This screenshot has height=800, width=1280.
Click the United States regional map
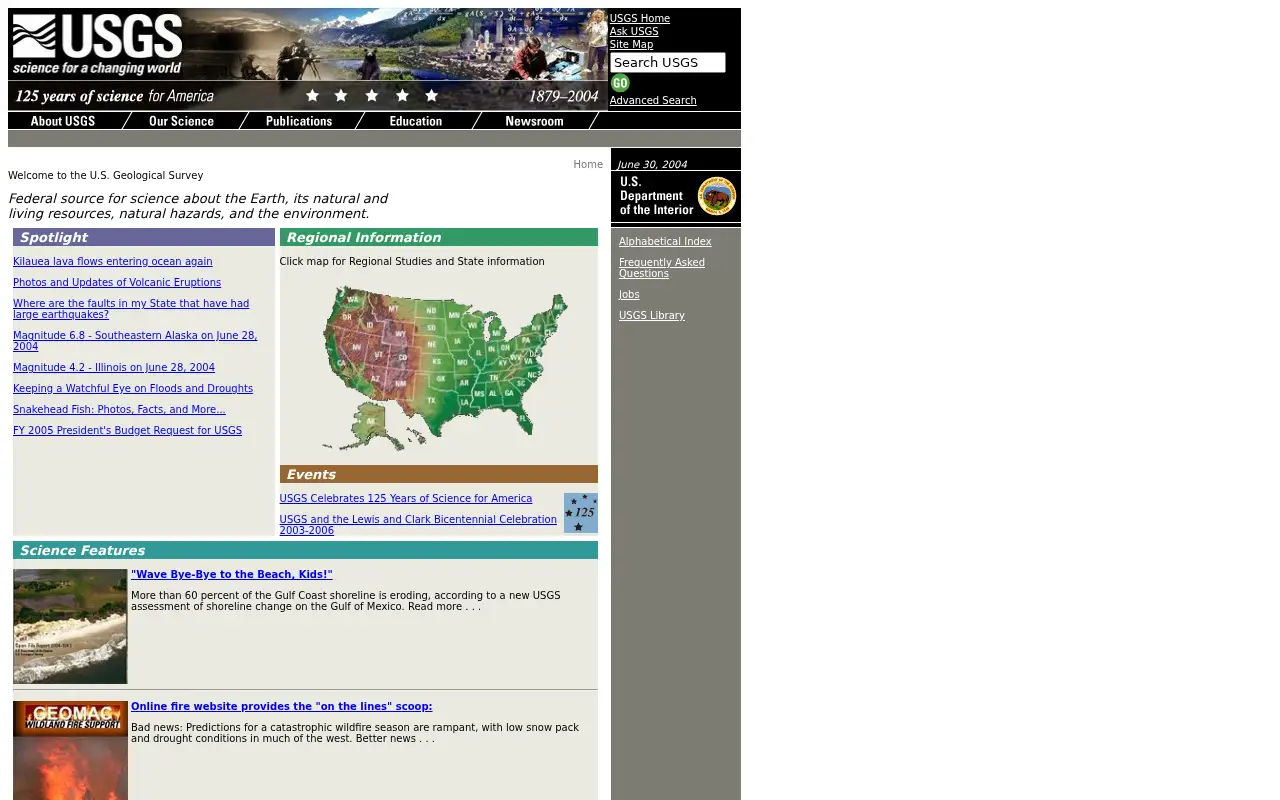click(x=445, y=368)
